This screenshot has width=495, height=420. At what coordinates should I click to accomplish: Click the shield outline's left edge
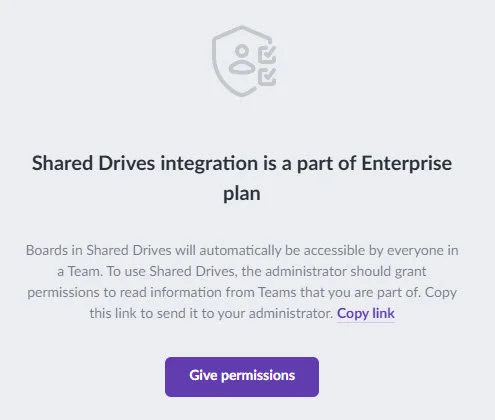coord(214,62)
